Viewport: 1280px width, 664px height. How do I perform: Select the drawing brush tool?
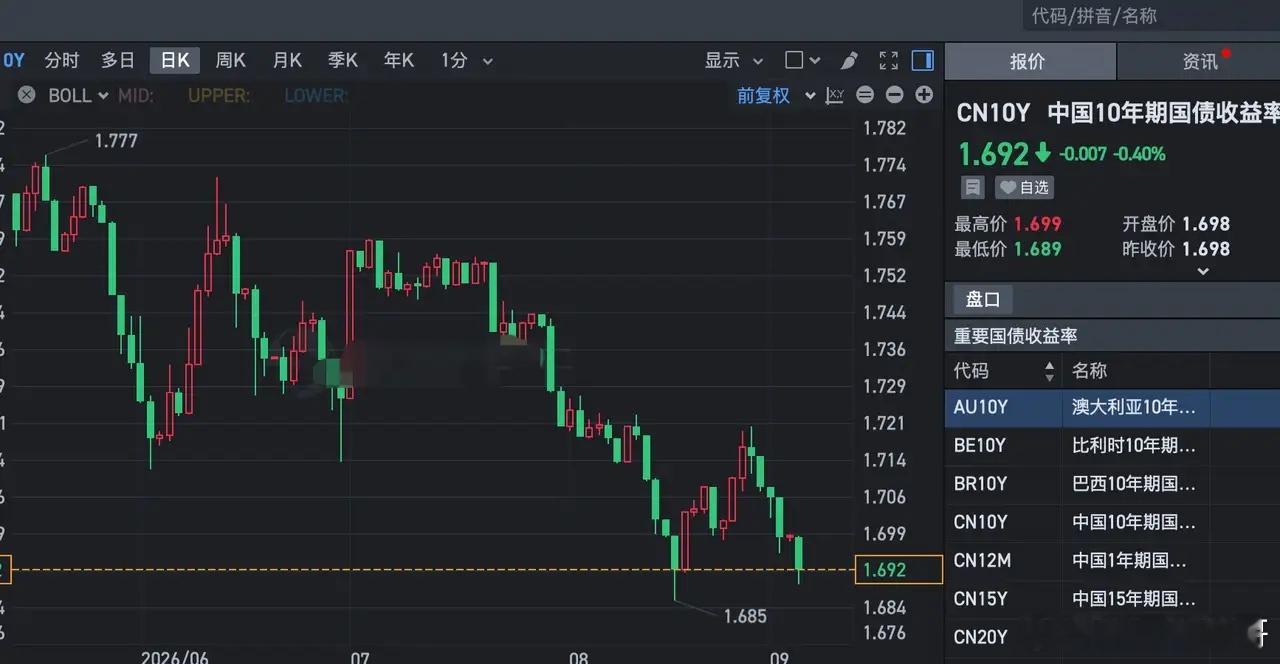tap(849, 61)
